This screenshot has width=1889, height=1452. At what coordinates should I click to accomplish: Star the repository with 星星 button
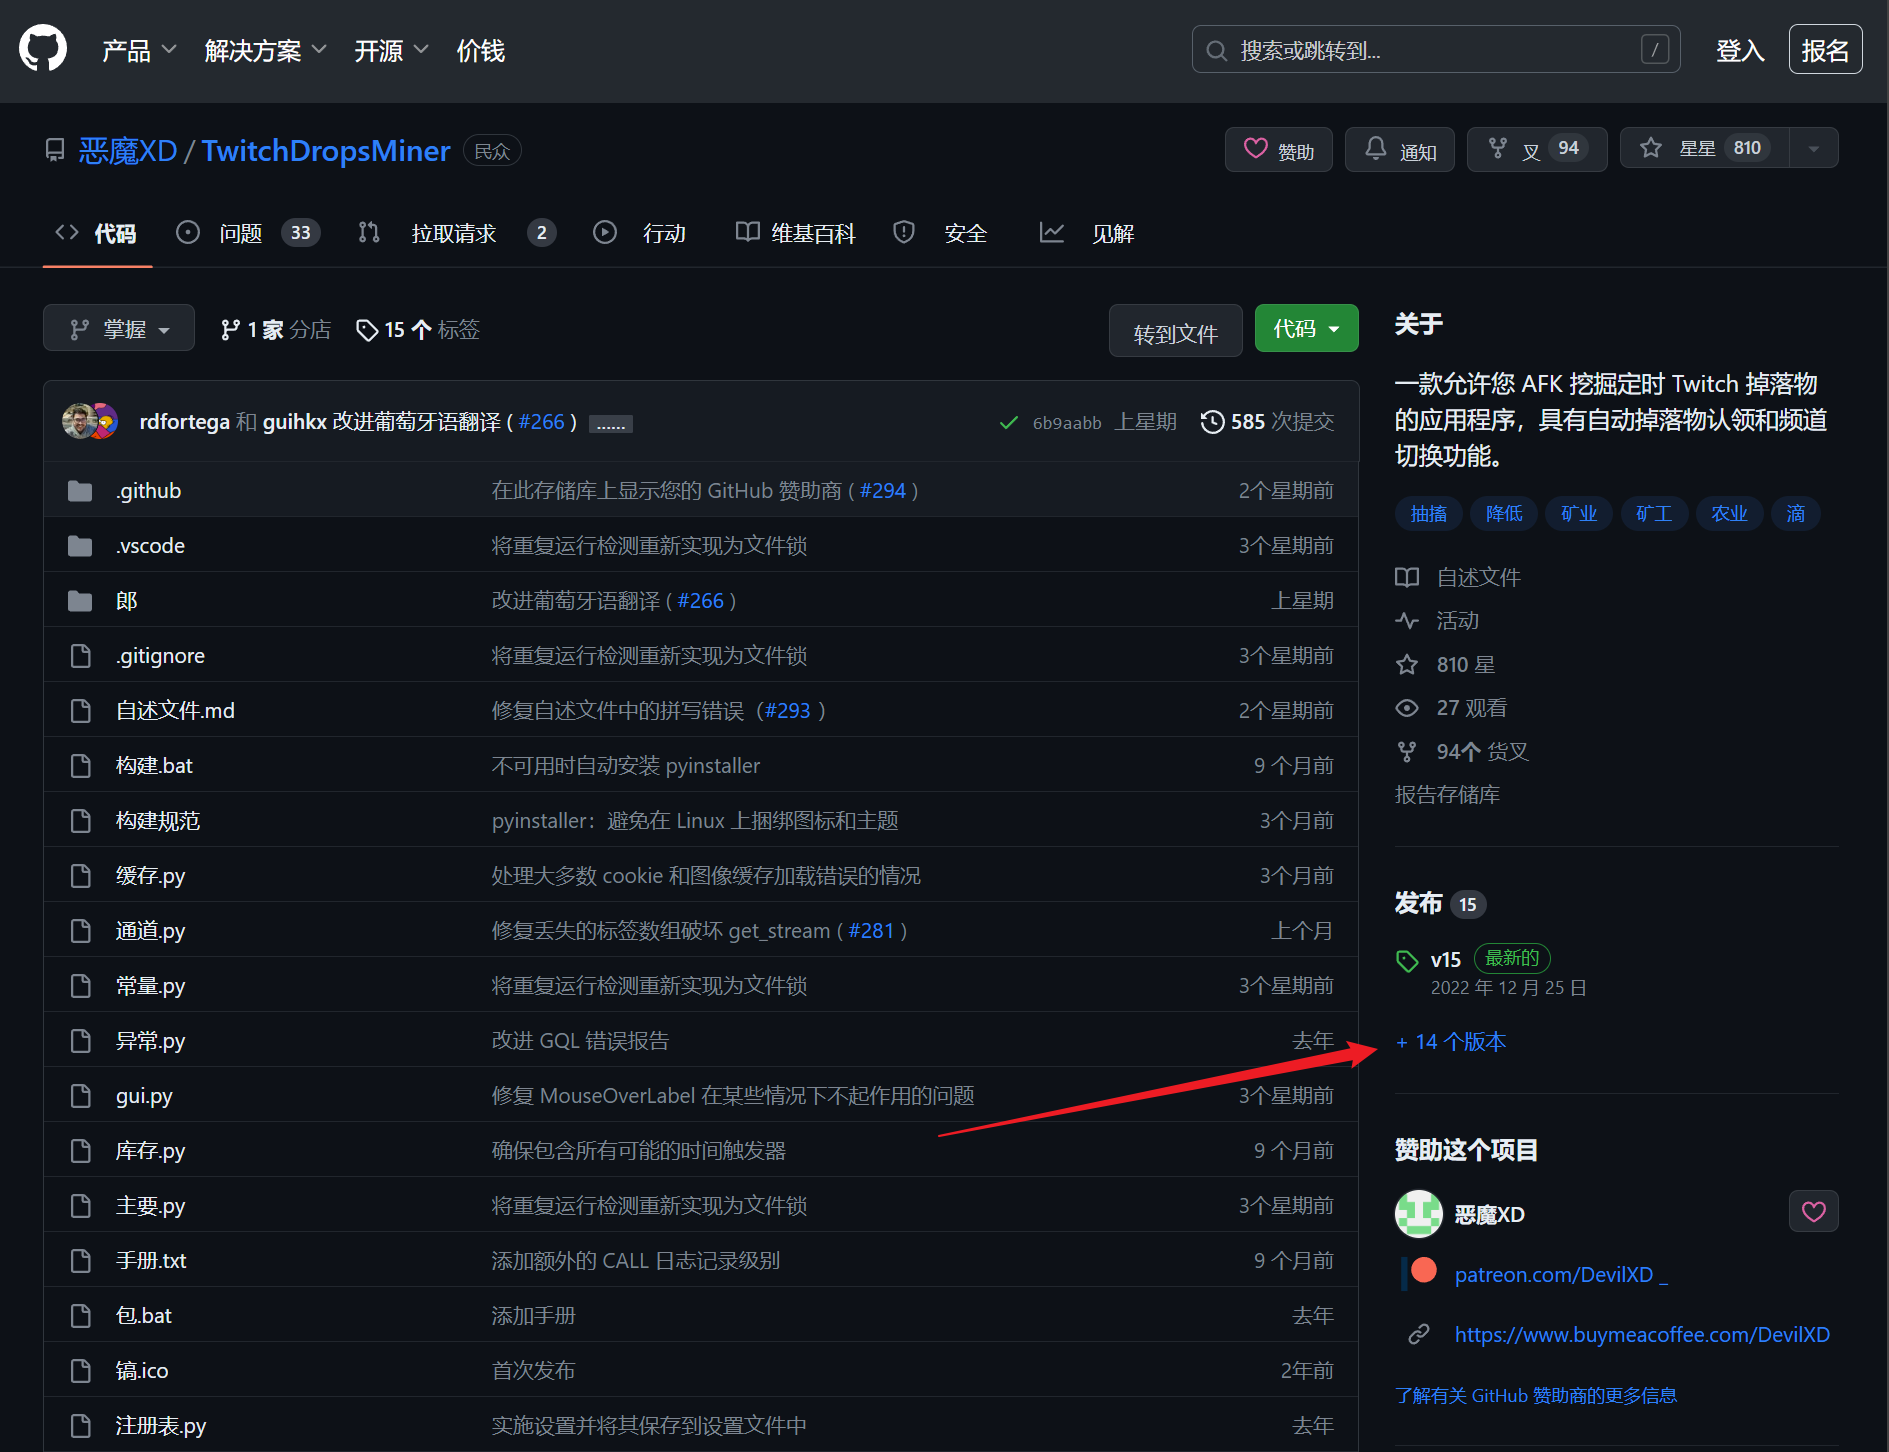(1704, 149)
